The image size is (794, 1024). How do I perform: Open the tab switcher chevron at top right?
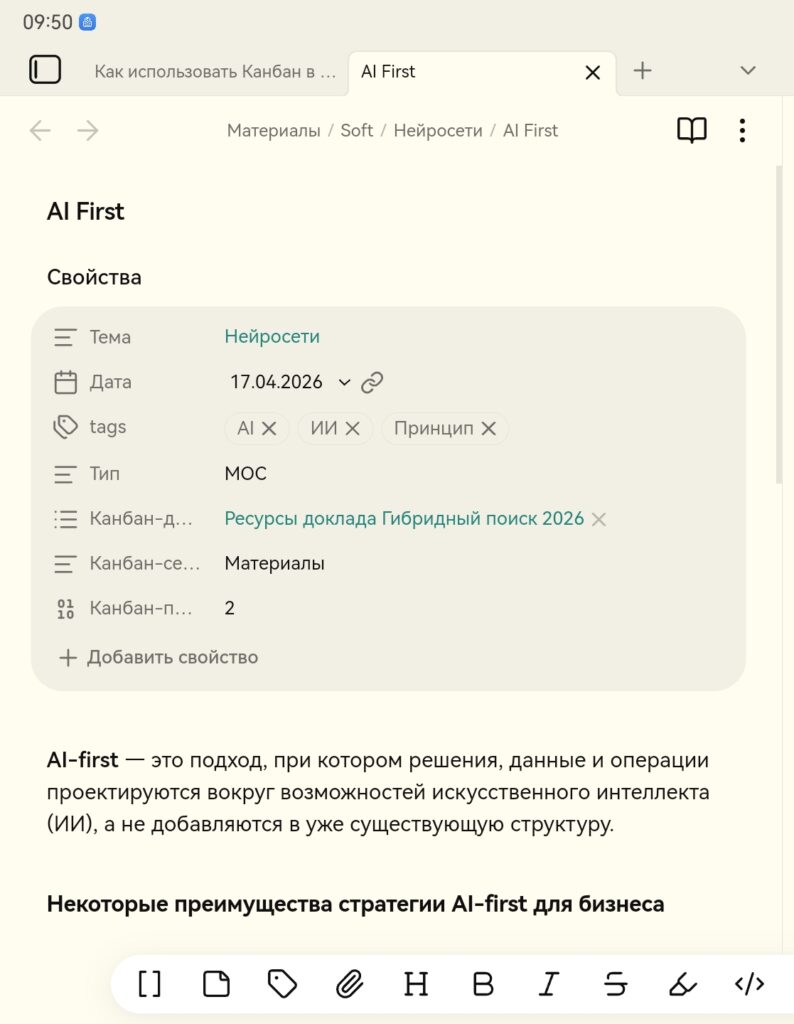[x=748, y=70]
